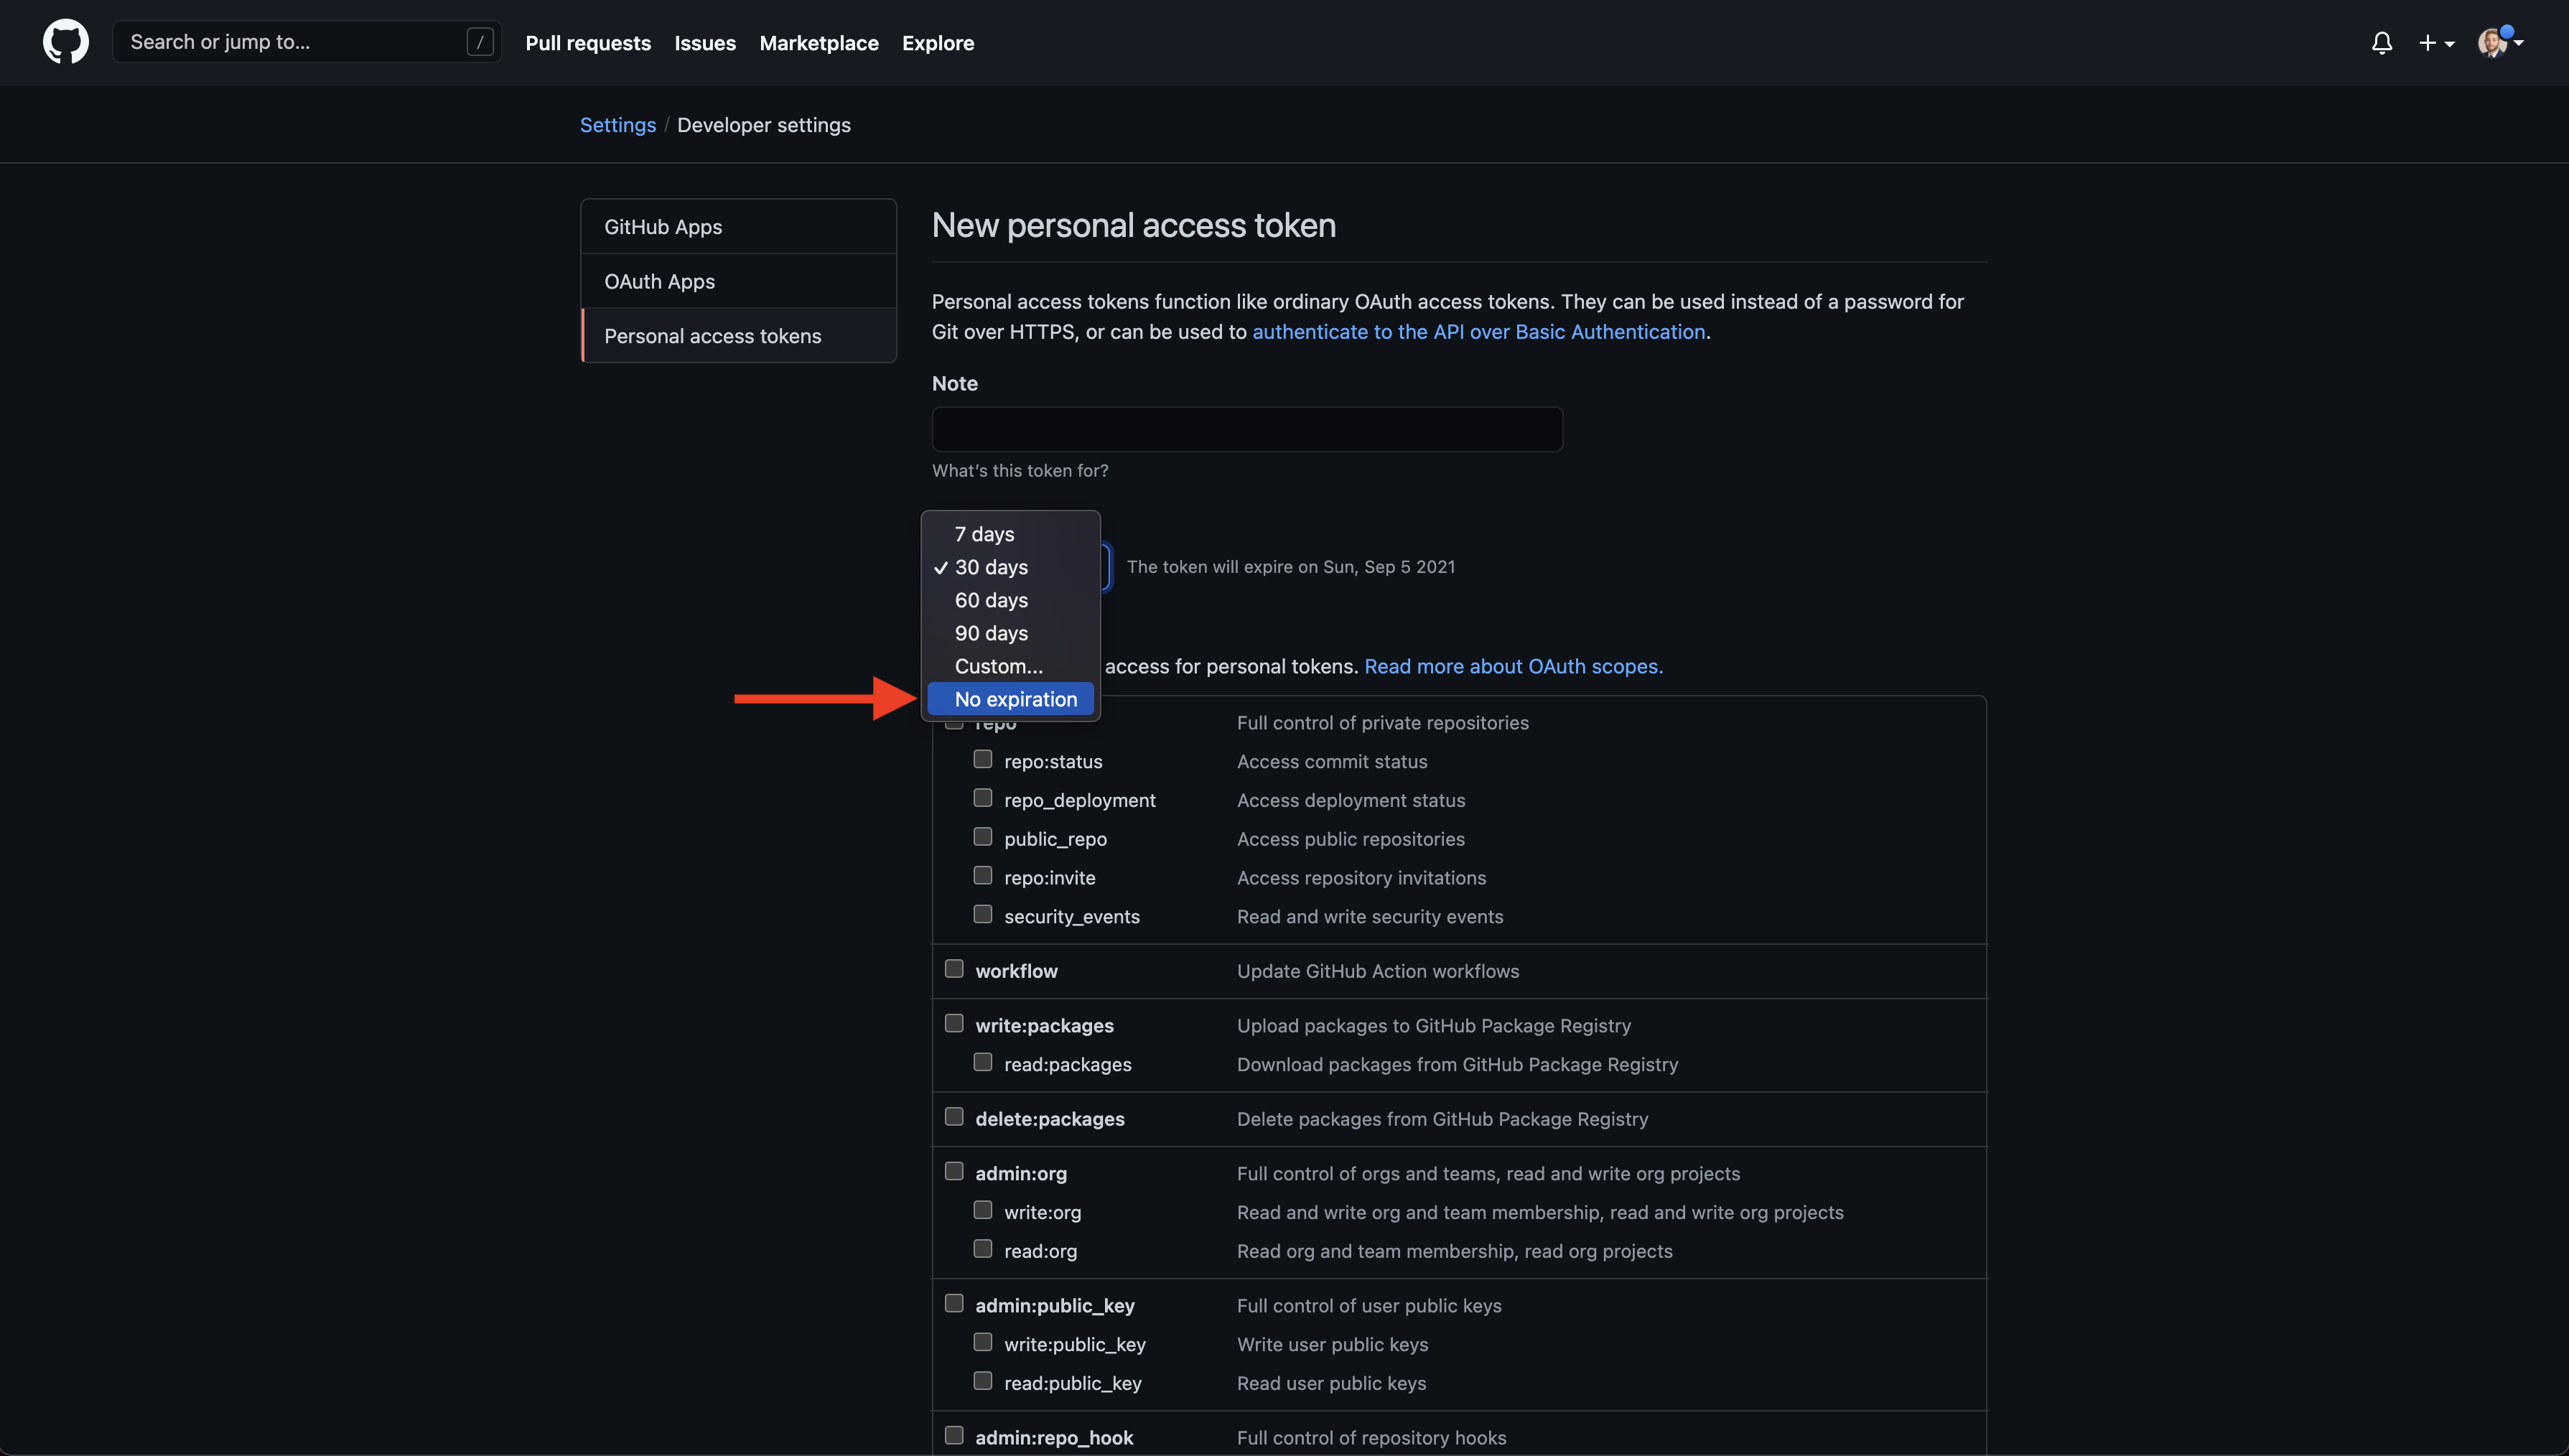The height and width of the screenshot is (1456, 2569).
Task: Click Full control of repository hooks text
Action: 1372,1438
